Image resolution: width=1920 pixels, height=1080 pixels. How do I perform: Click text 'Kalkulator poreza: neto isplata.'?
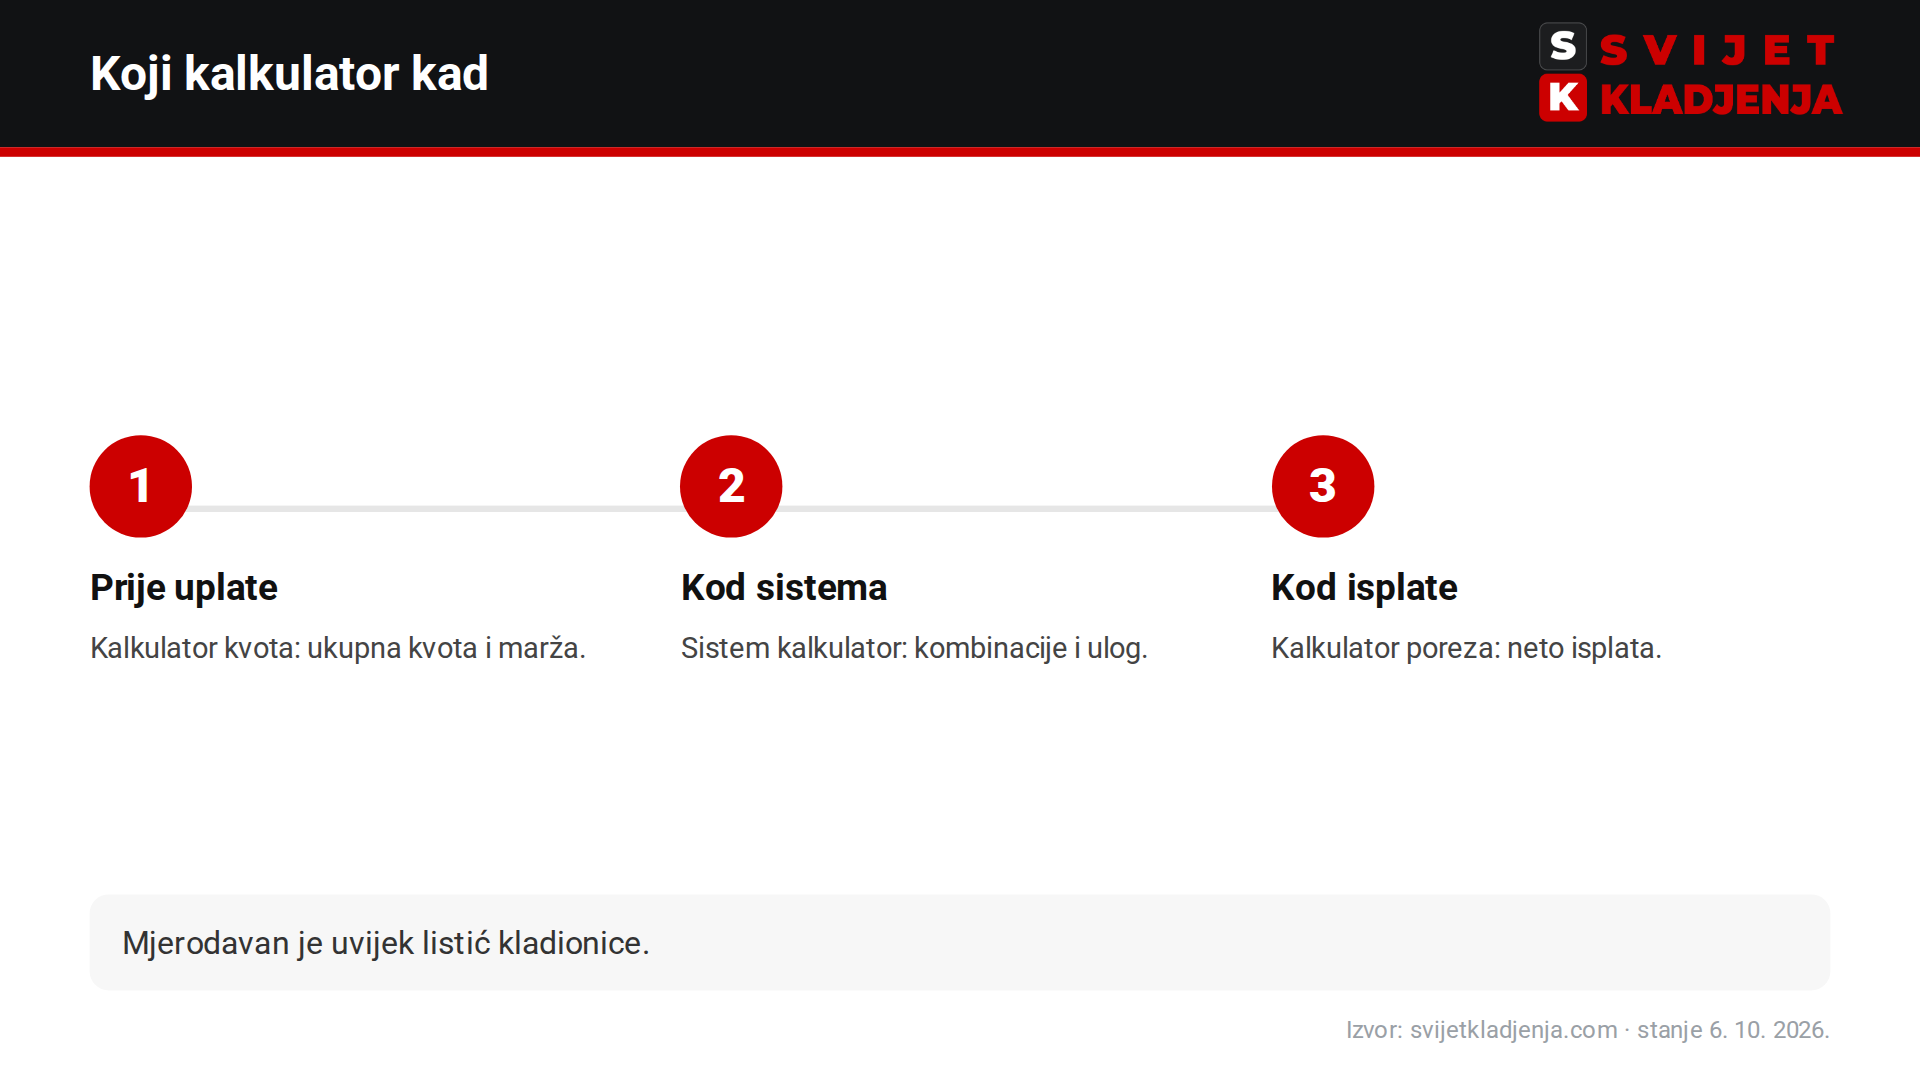point(1466,648)
